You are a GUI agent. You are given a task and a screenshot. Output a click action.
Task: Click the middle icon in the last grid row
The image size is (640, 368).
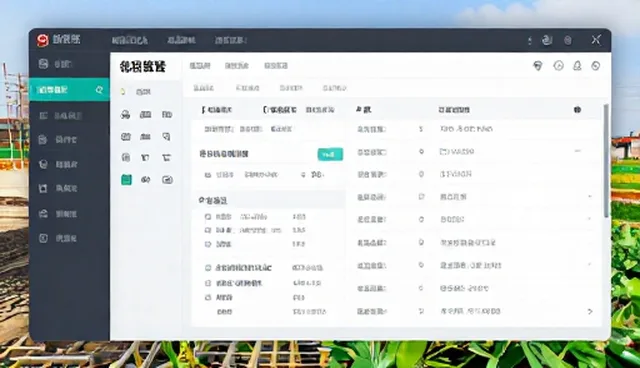point(146,180)
